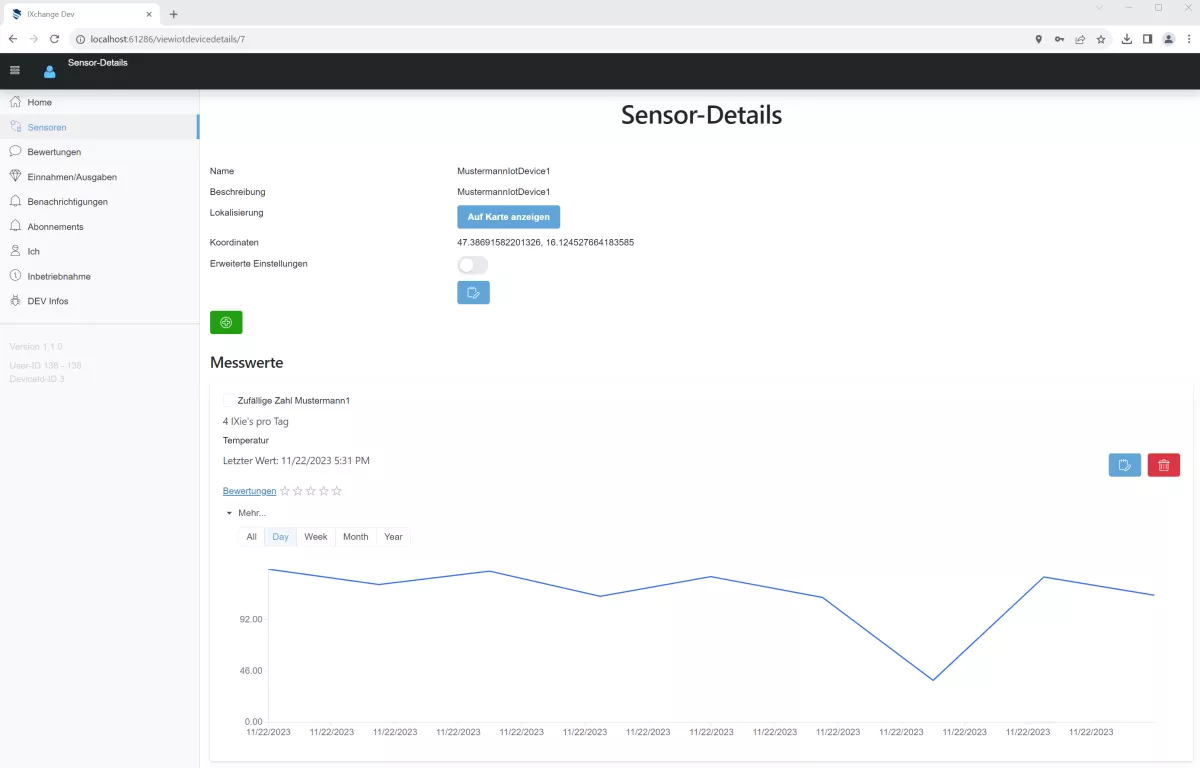
Task: Click the blue edit sensor icon button
Action: (x=473, y=293)
